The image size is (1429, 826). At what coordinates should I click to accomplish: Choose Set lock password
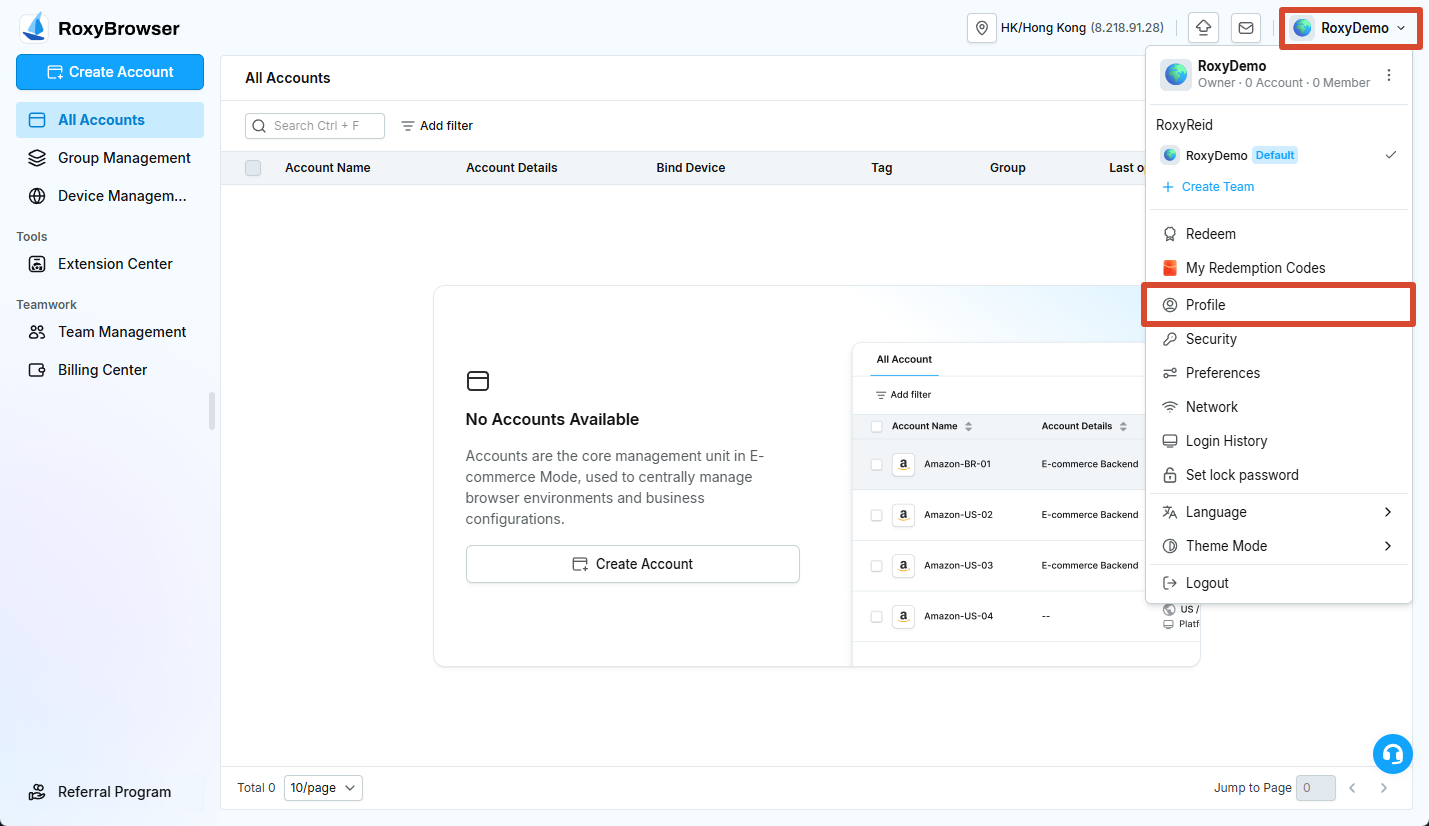coord(1279,475)
